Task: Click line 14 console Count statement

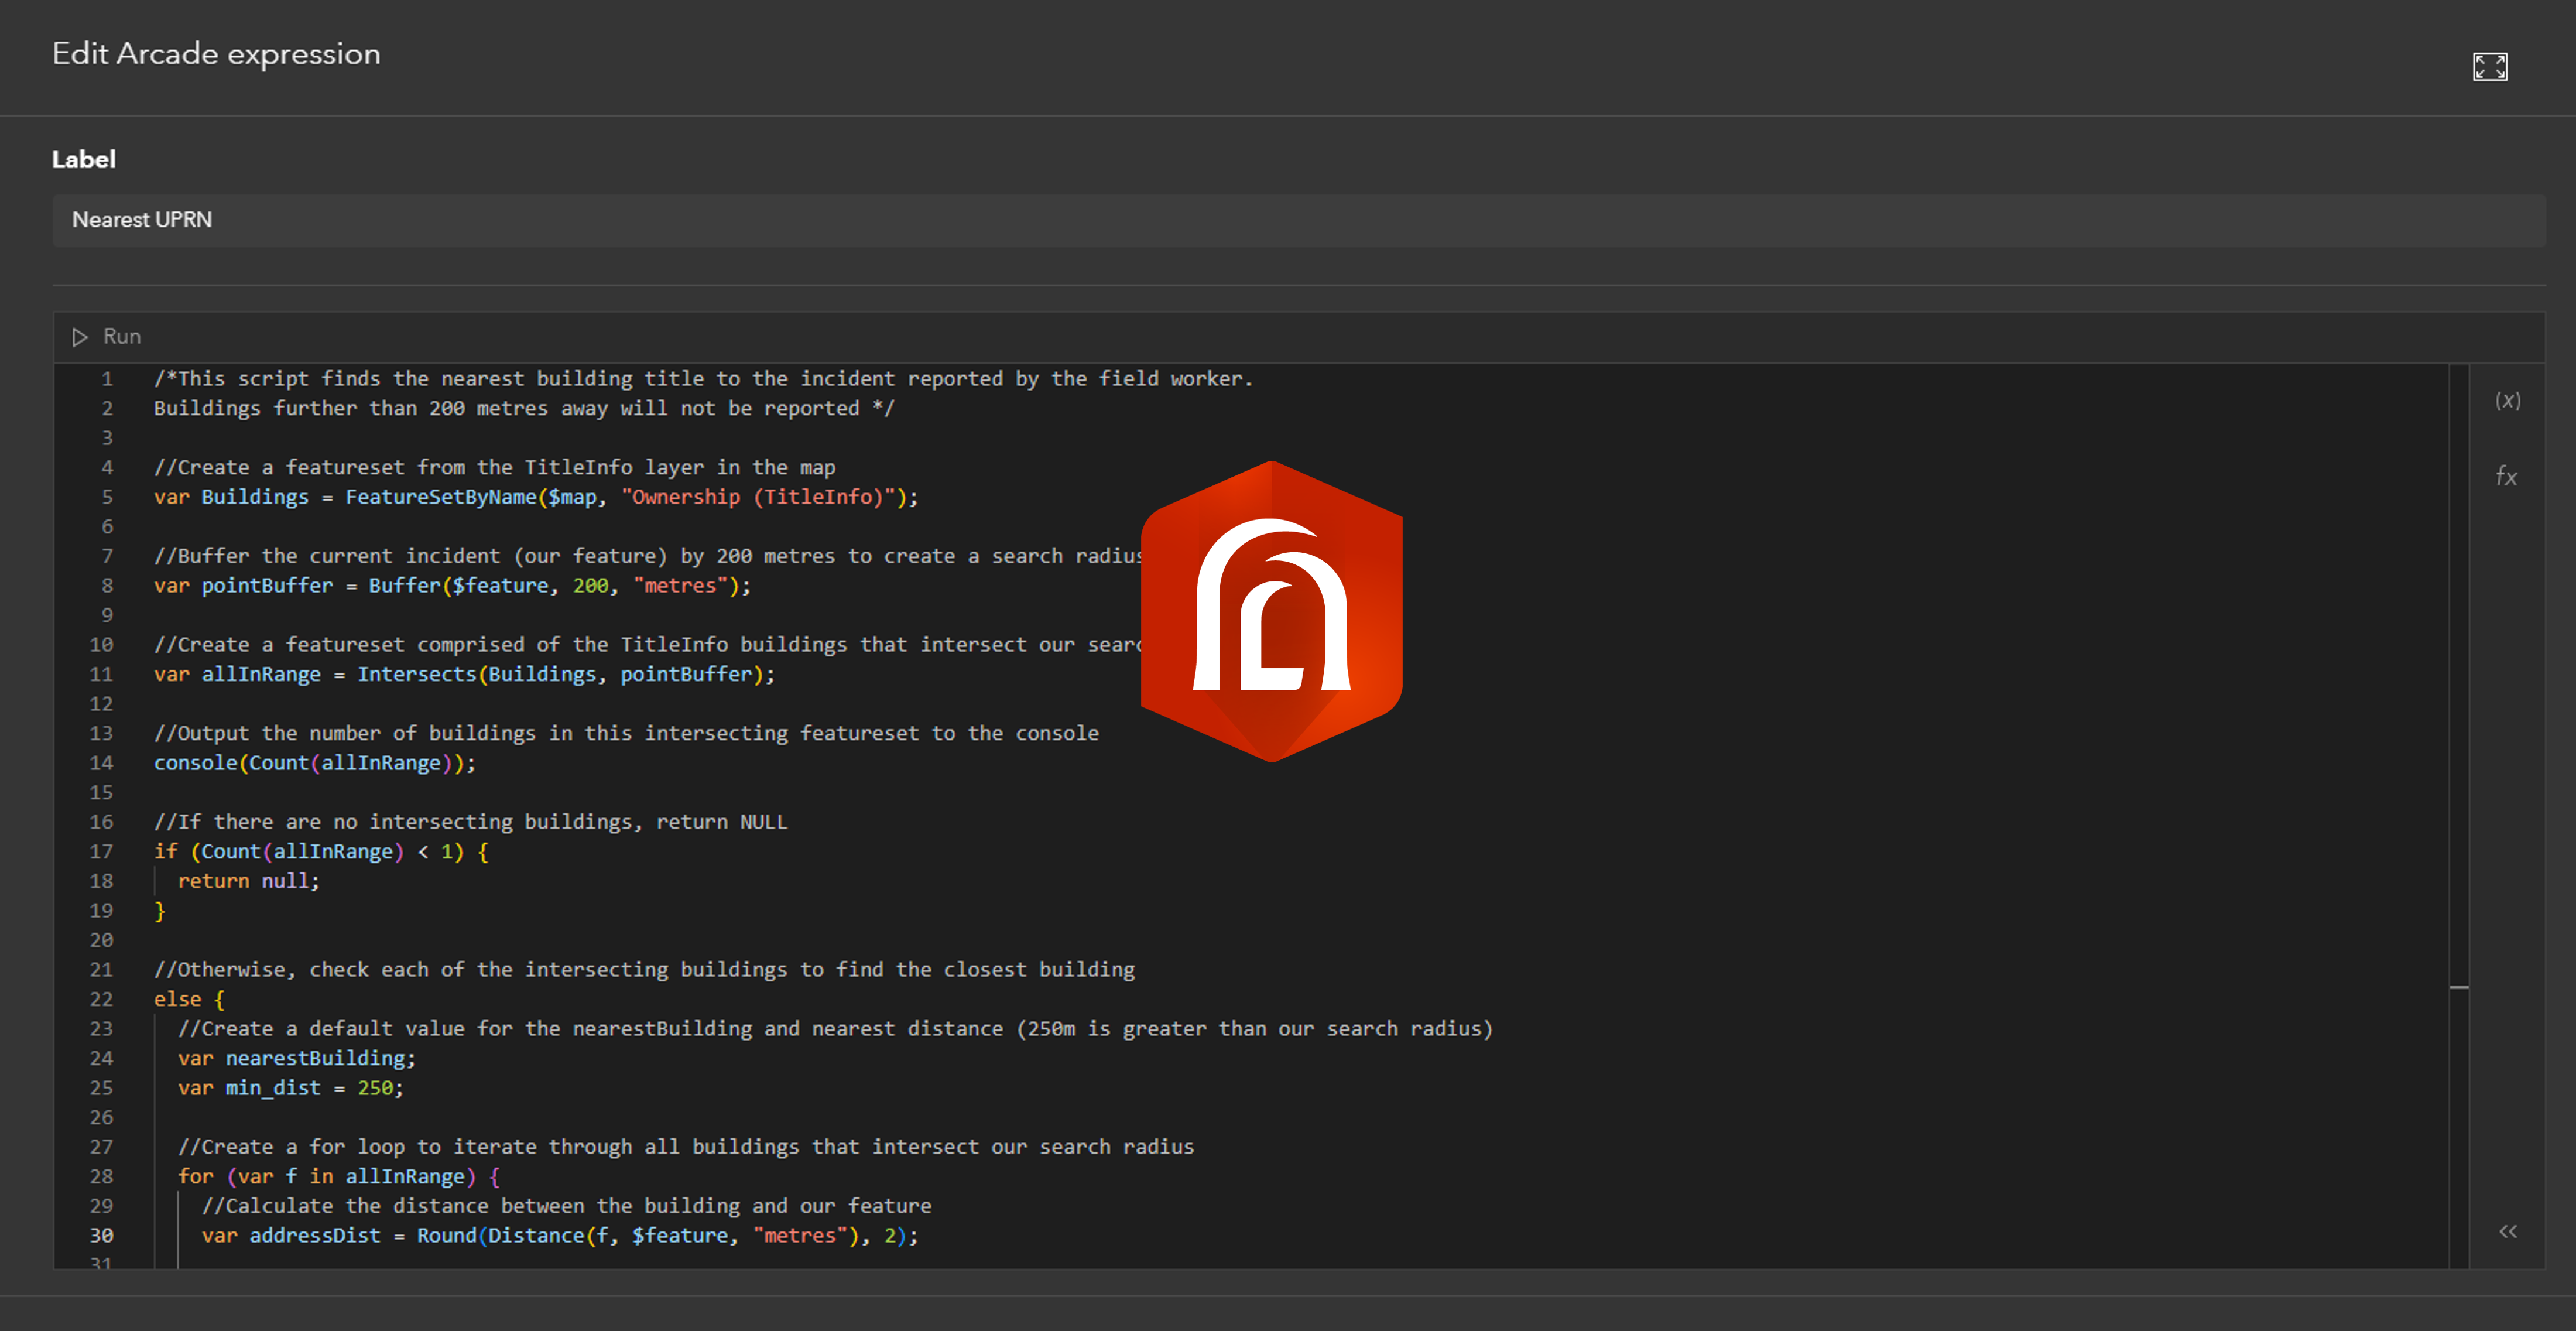Action: [315, 763]
